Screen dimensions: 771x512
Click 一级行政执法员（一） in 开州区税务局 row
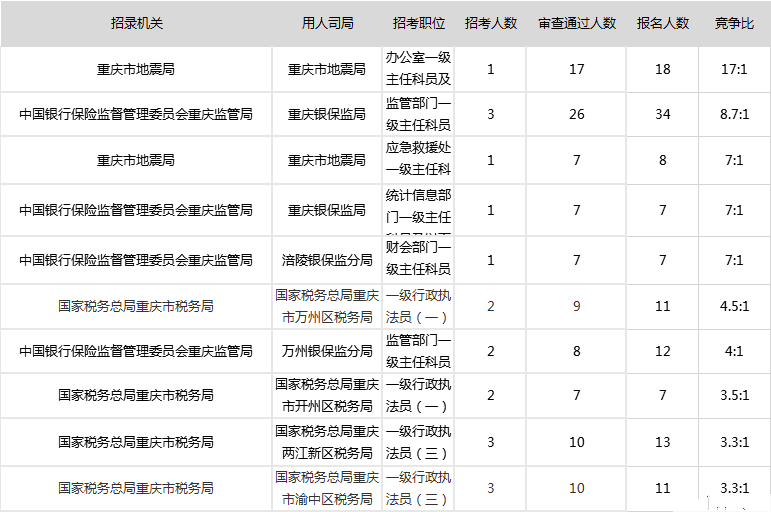pos(418,395)
